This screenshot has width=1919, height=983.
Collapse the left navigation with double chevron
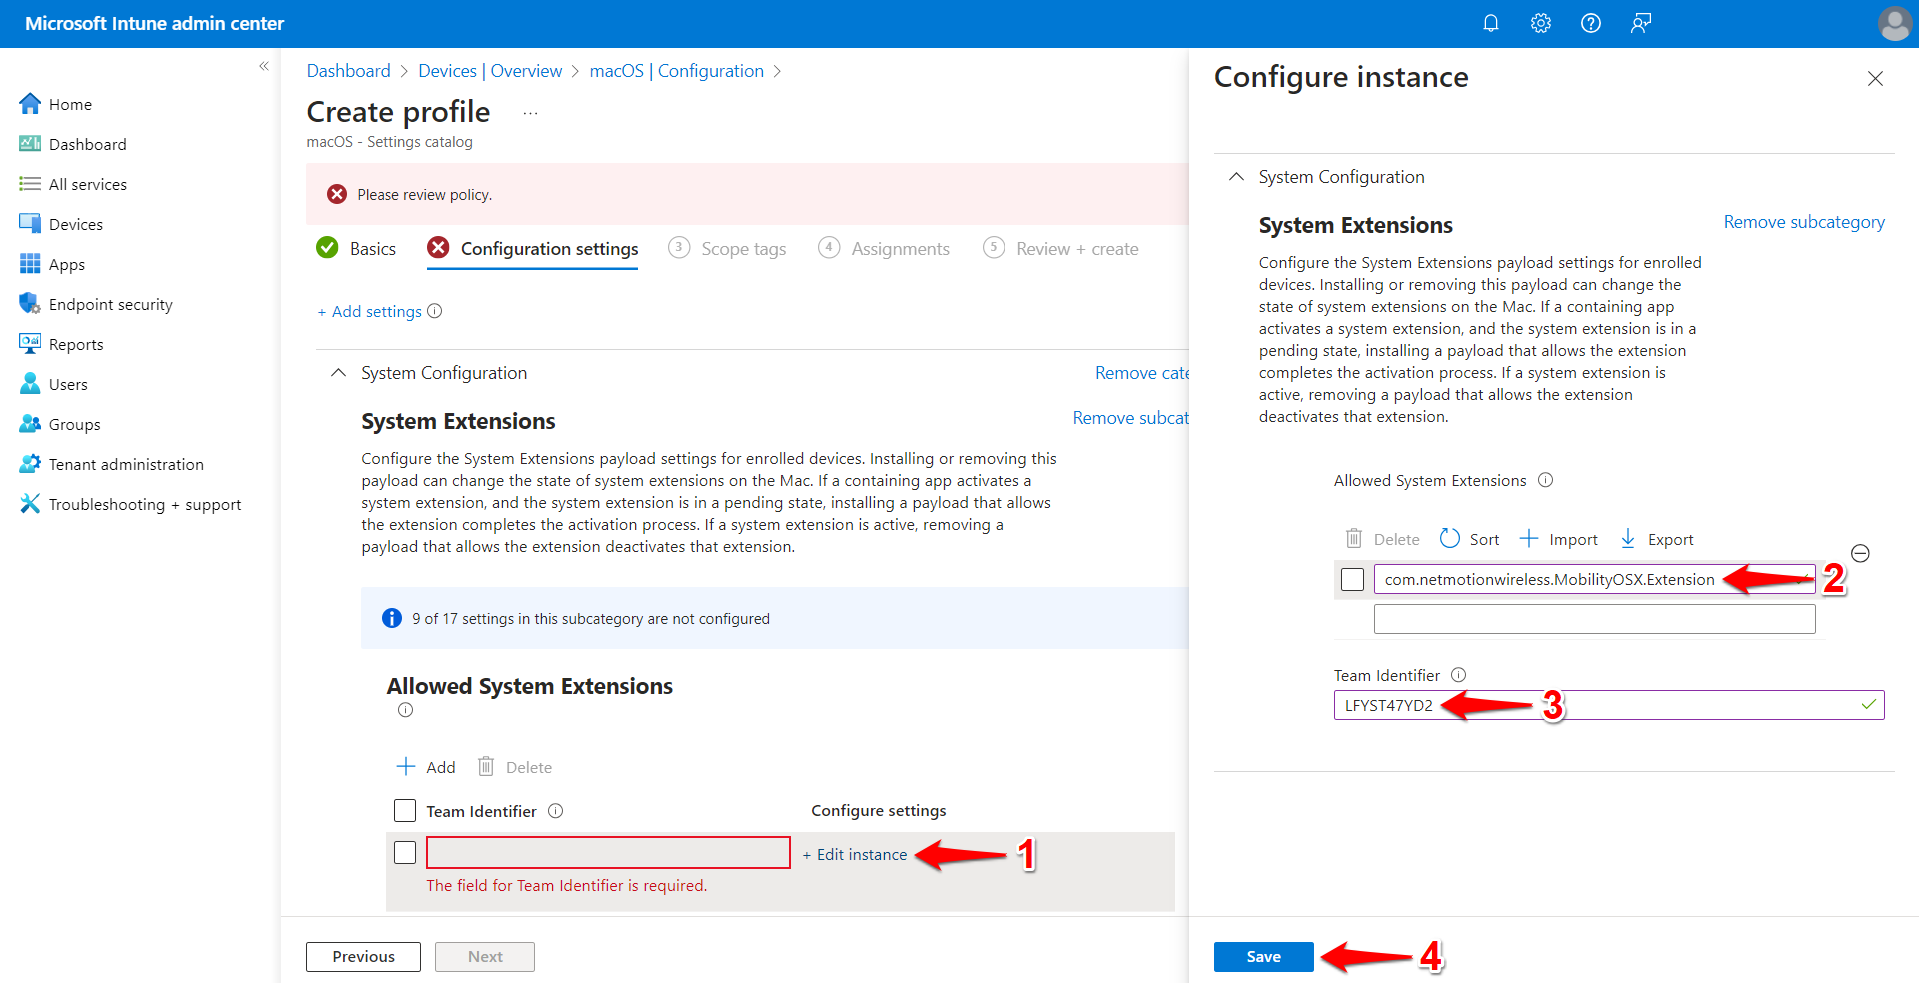click(x=264, y=66)
